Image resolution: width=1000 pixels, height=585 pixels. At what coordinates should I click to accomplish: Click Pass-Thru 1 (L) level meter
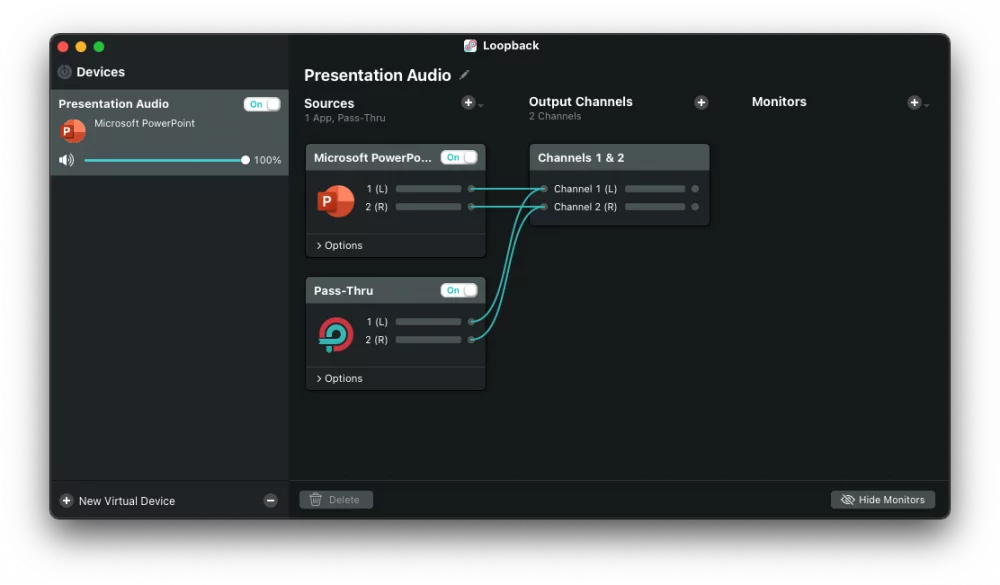428,322
